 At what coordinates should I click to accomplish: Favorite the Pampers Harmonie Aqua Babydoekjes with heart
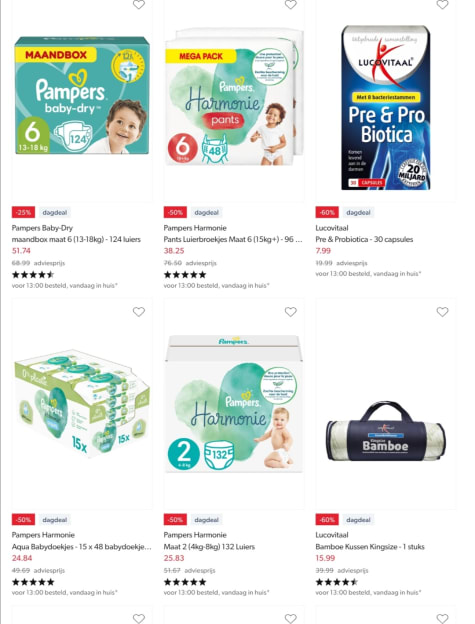click(x=139, y=312)
